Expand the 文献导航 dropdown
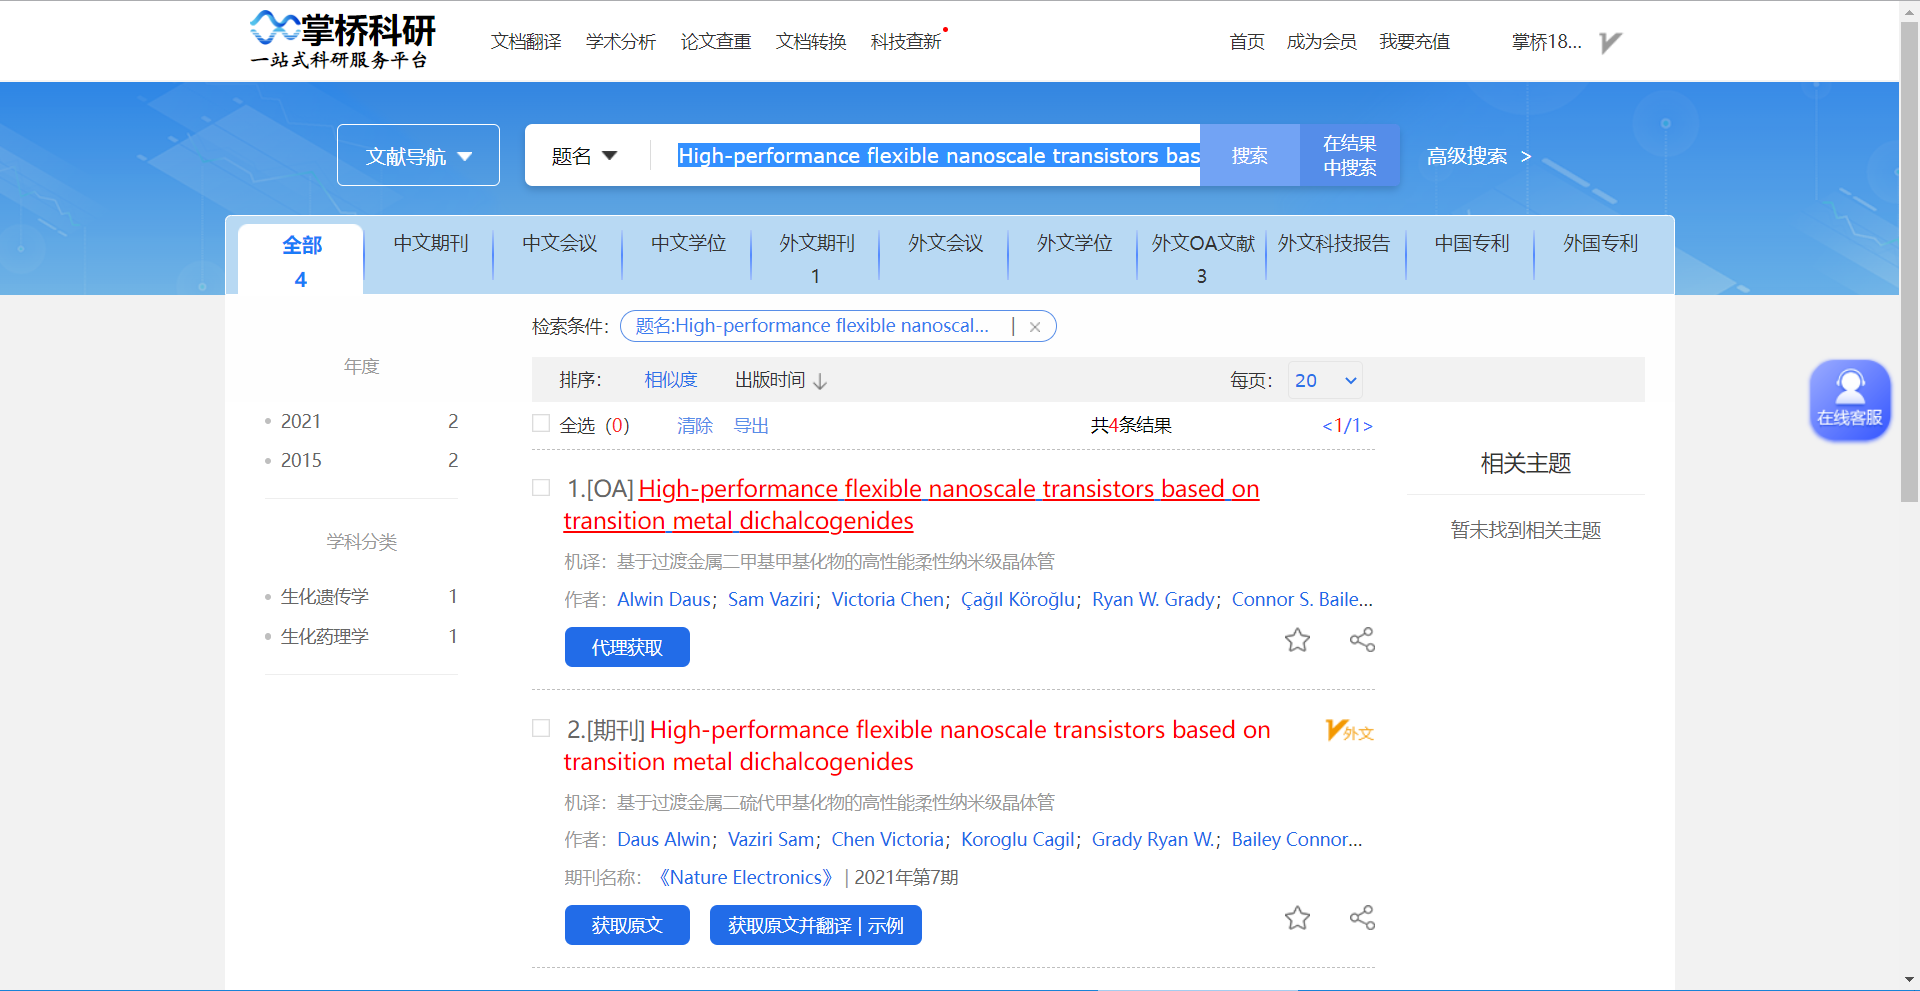 pyautogui.click(x=418, y=155)
